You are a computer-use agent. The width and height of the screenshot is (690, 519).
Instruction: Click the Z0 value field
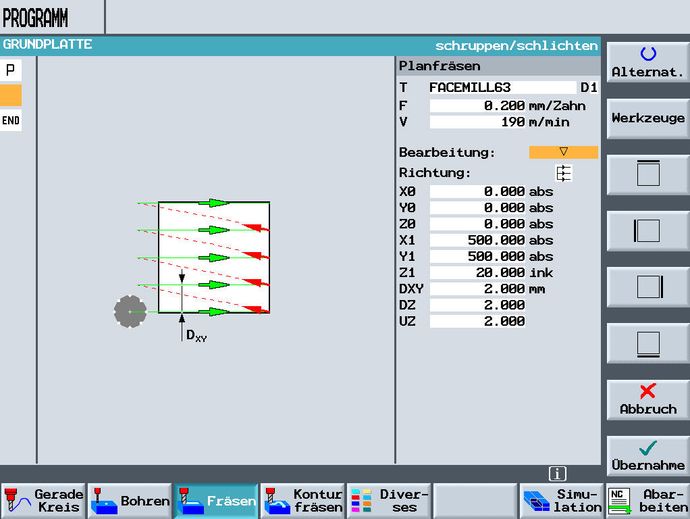tap(477, 224)
